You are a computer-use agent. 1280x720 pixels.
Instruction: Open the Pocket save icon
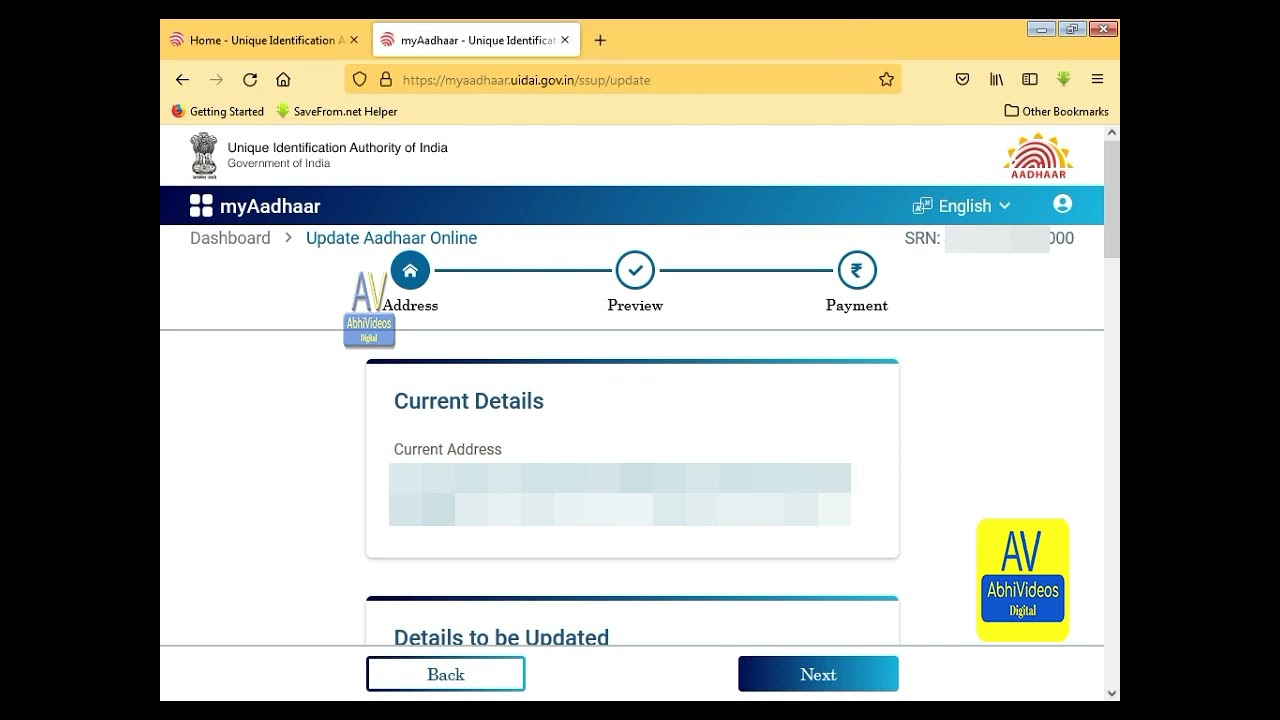962,80
